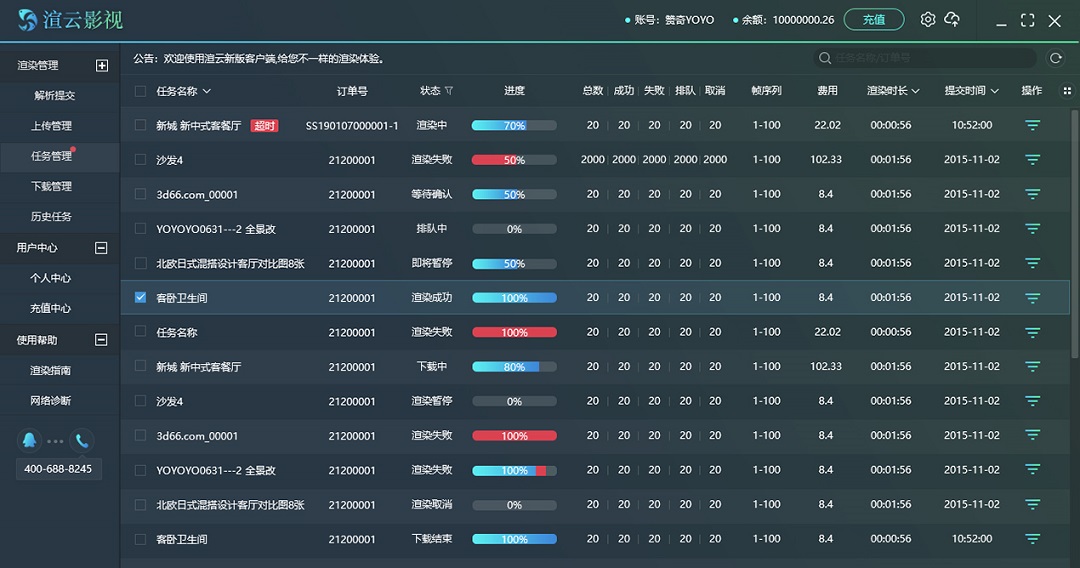1080x568 pixels.
Task: Go to 历史任务 in the sidebar
Action: (51, 217)
